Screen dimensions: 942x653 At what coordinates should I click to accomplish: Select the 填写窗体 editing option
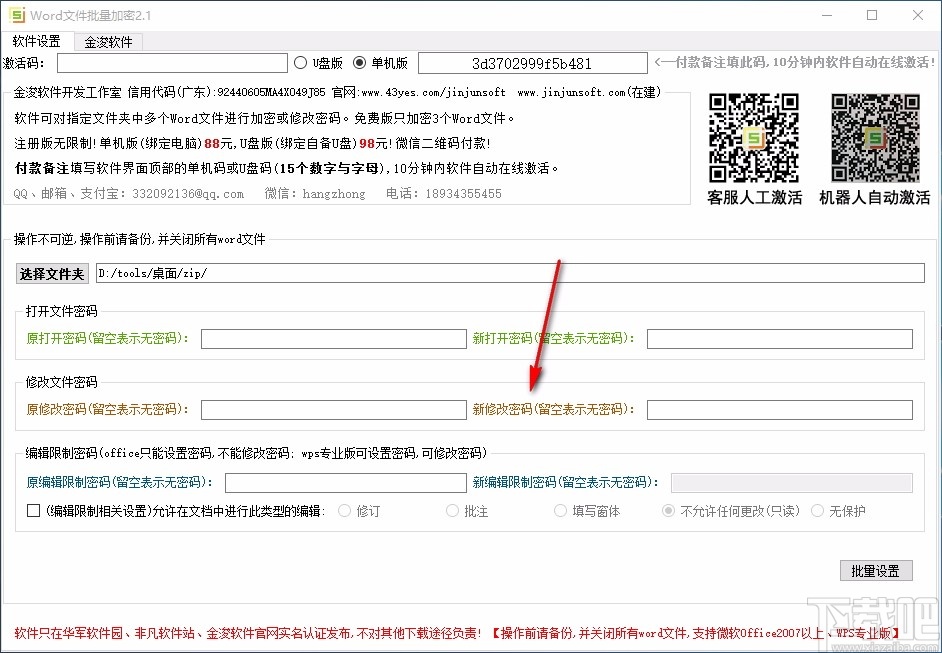click(560, 510)
